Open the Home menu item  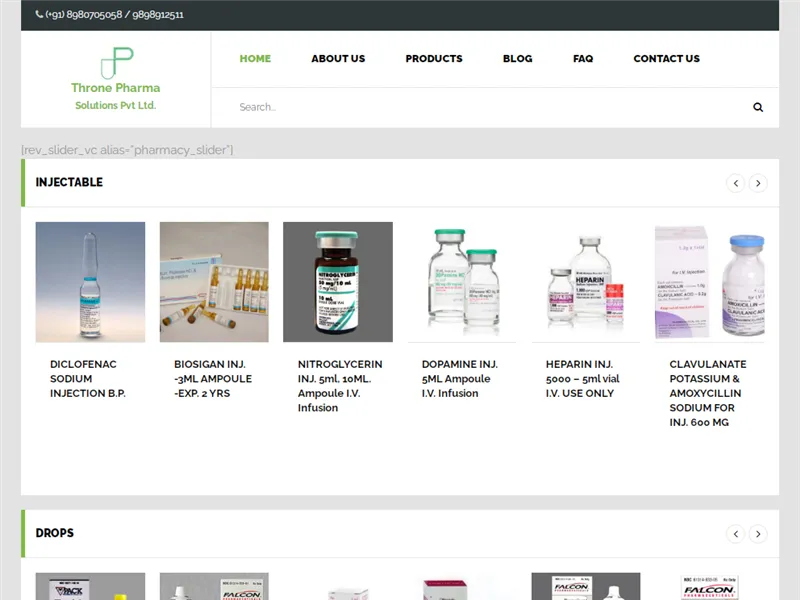255,59
